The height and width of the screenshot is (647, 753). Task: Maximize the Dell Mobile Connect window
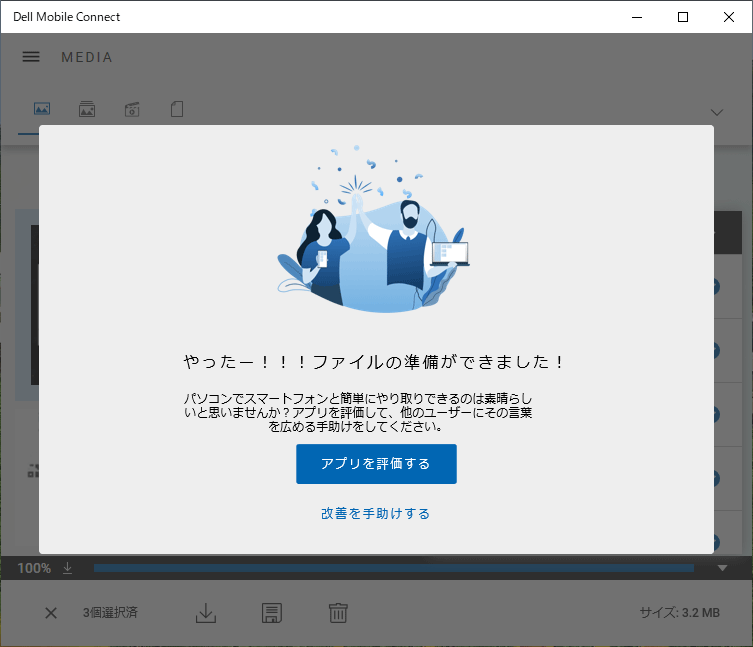682,17
